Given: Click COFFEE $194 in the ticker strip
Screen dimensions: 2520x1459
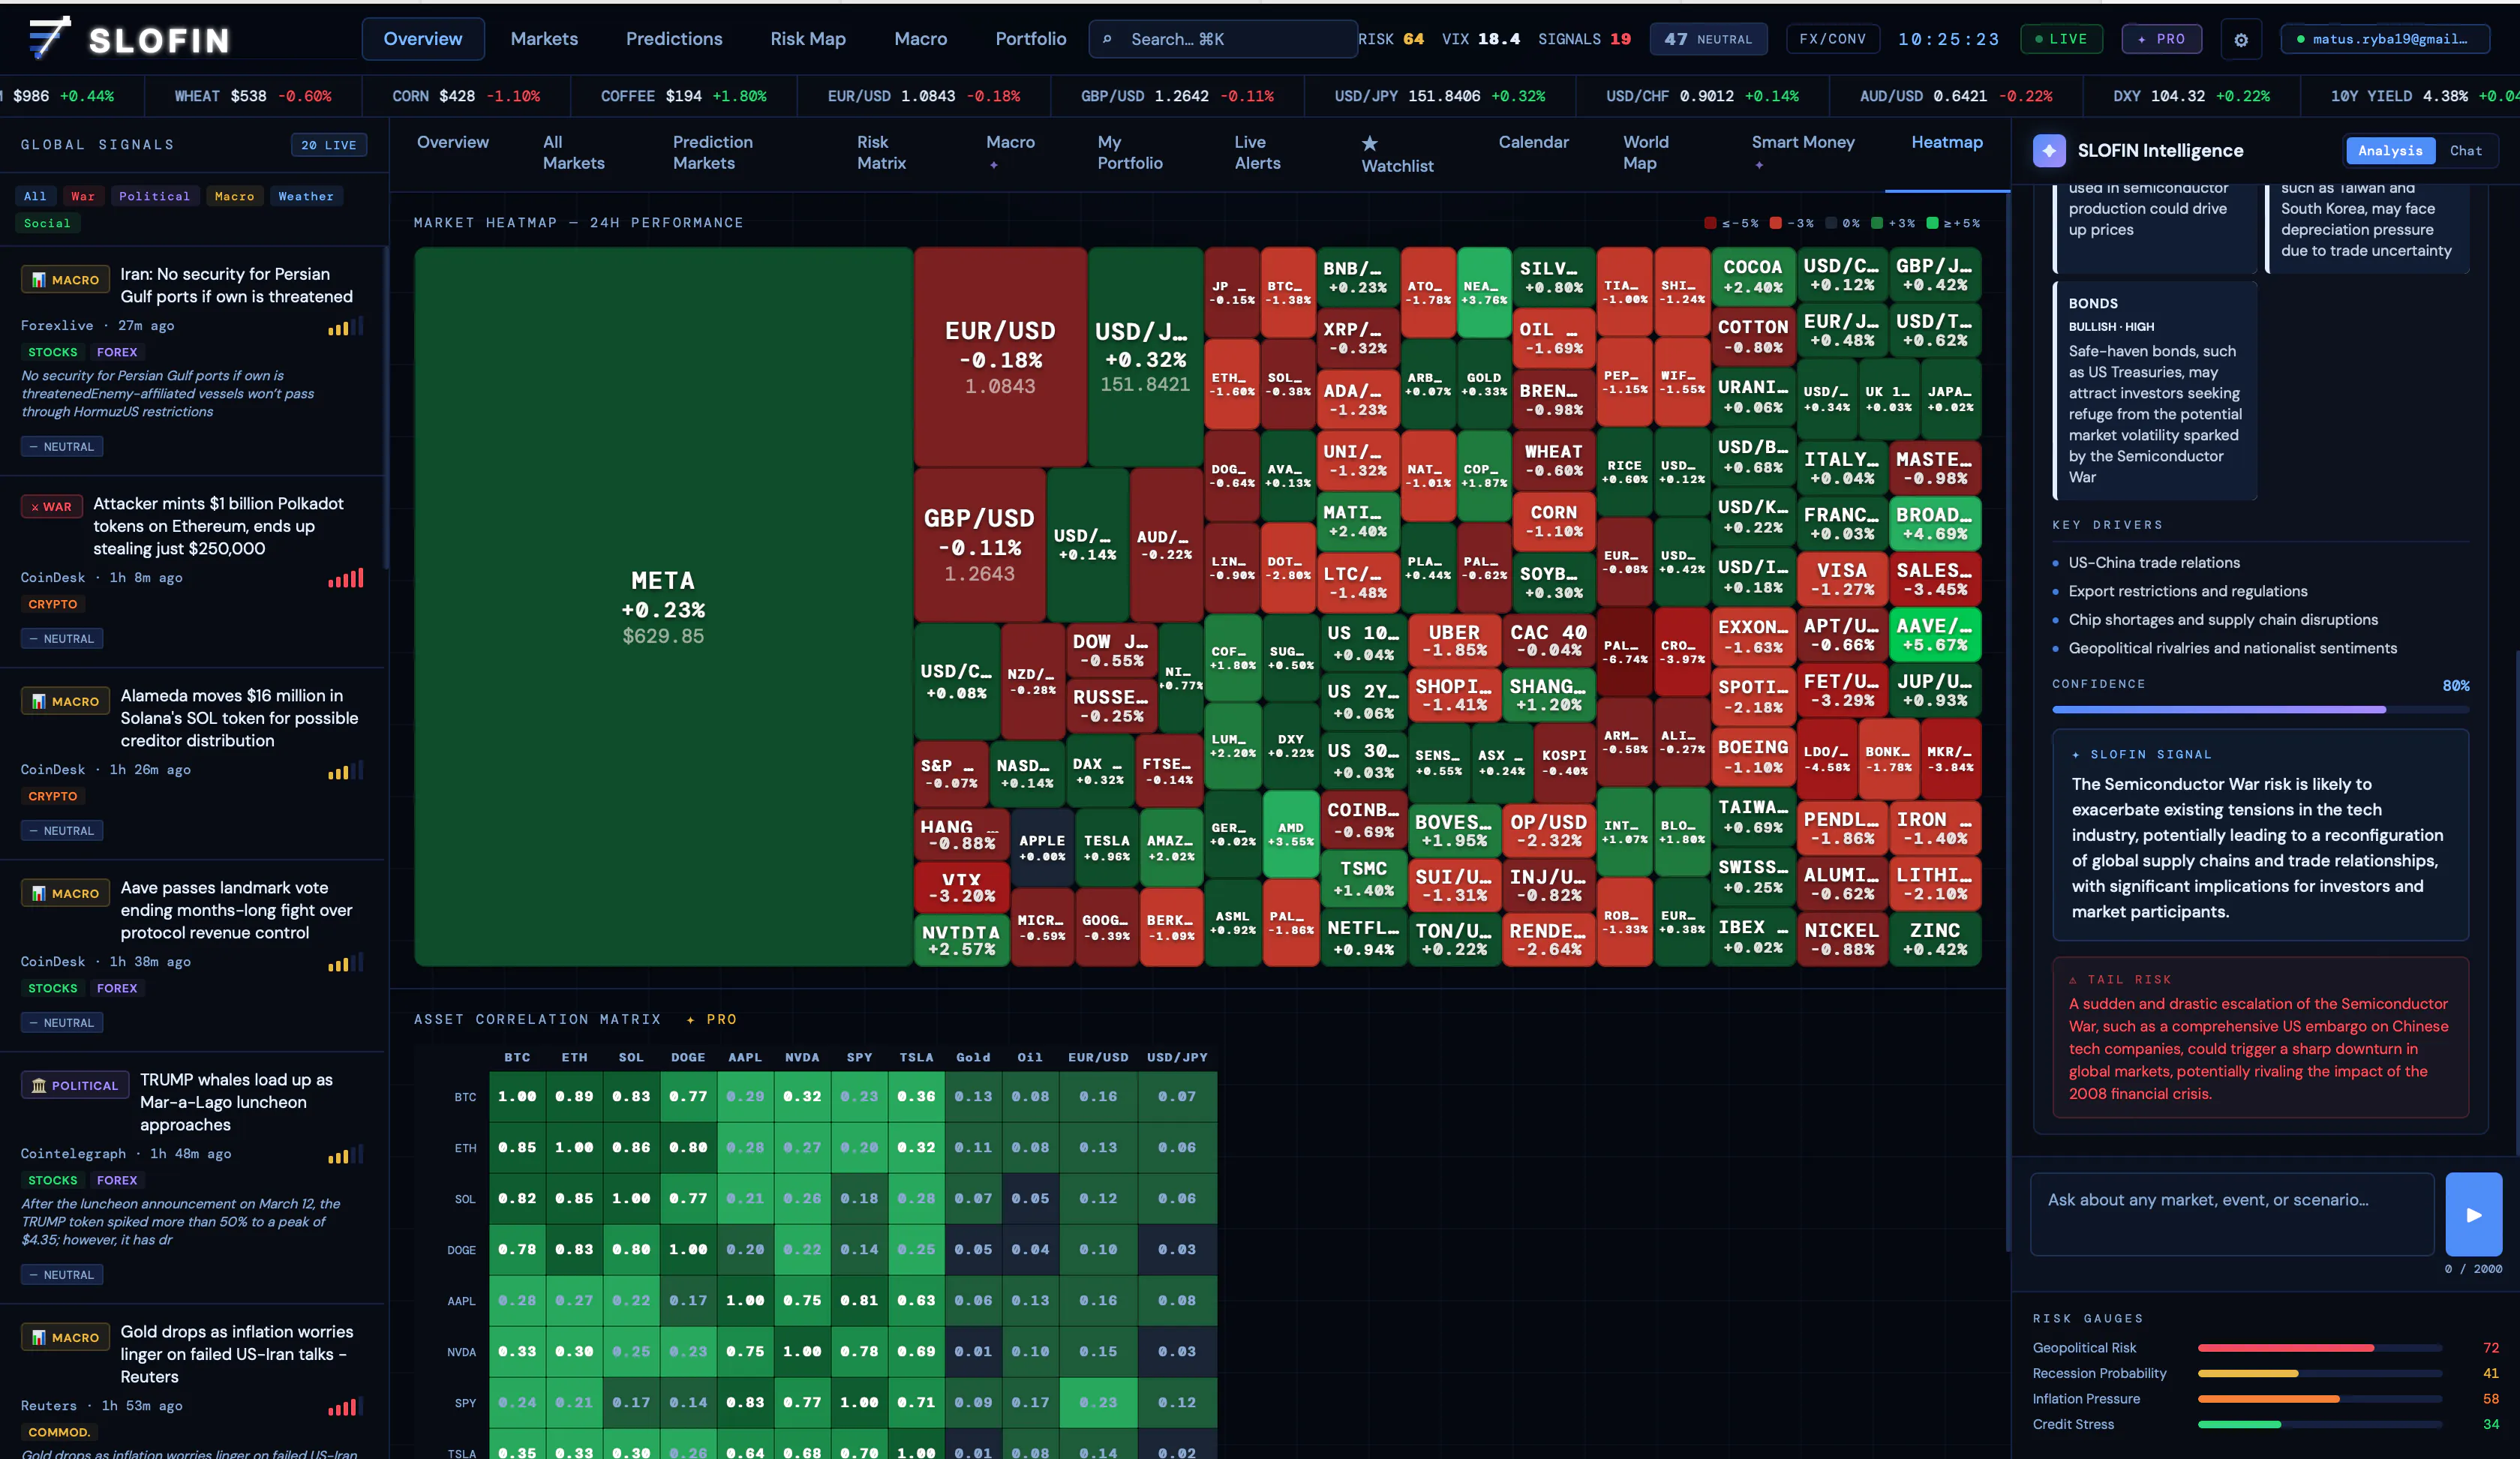Looking at the screenshot, I should (x=684, y=96).
